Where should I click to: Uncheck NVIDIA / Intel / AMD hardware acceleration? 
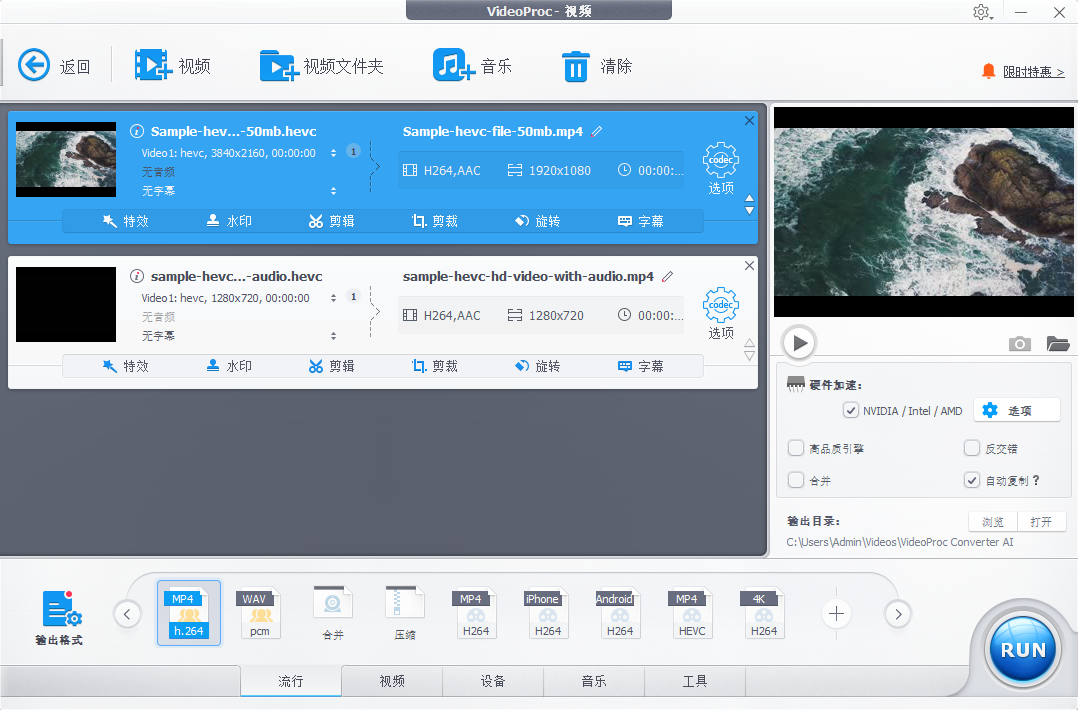point(851,410)
